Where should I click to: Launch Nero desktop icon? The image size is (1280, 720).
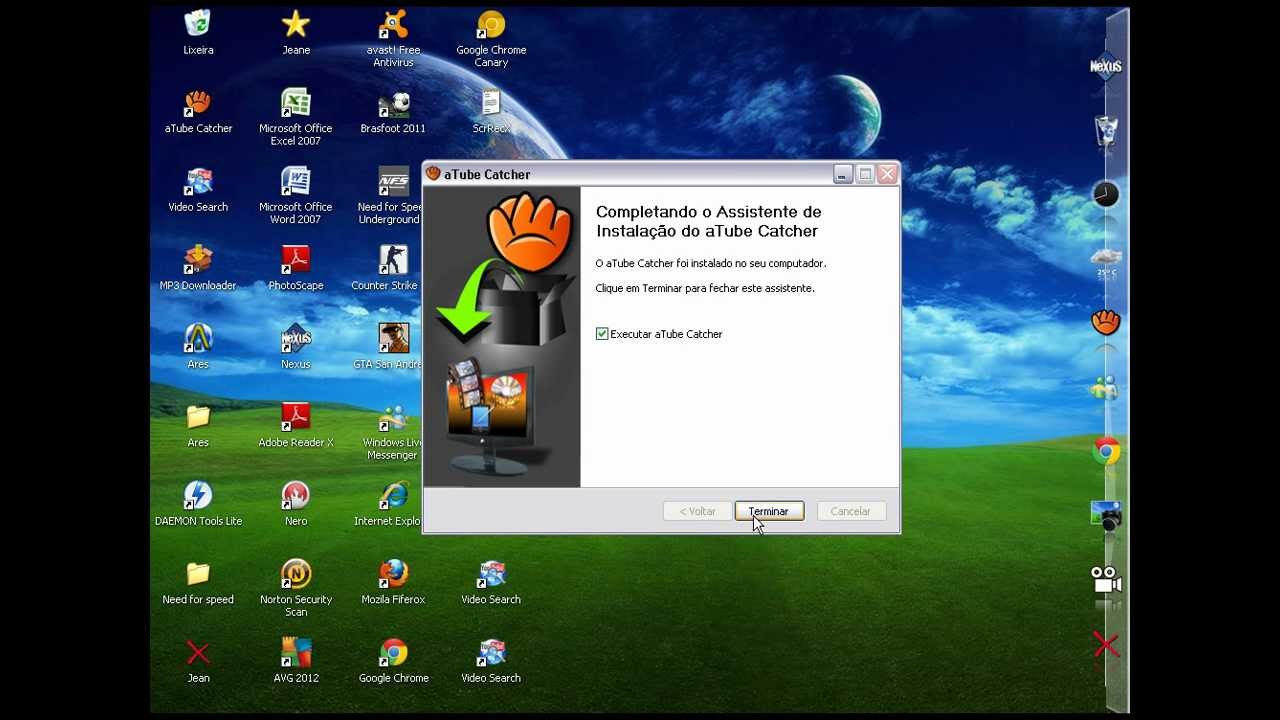[295, 503]
